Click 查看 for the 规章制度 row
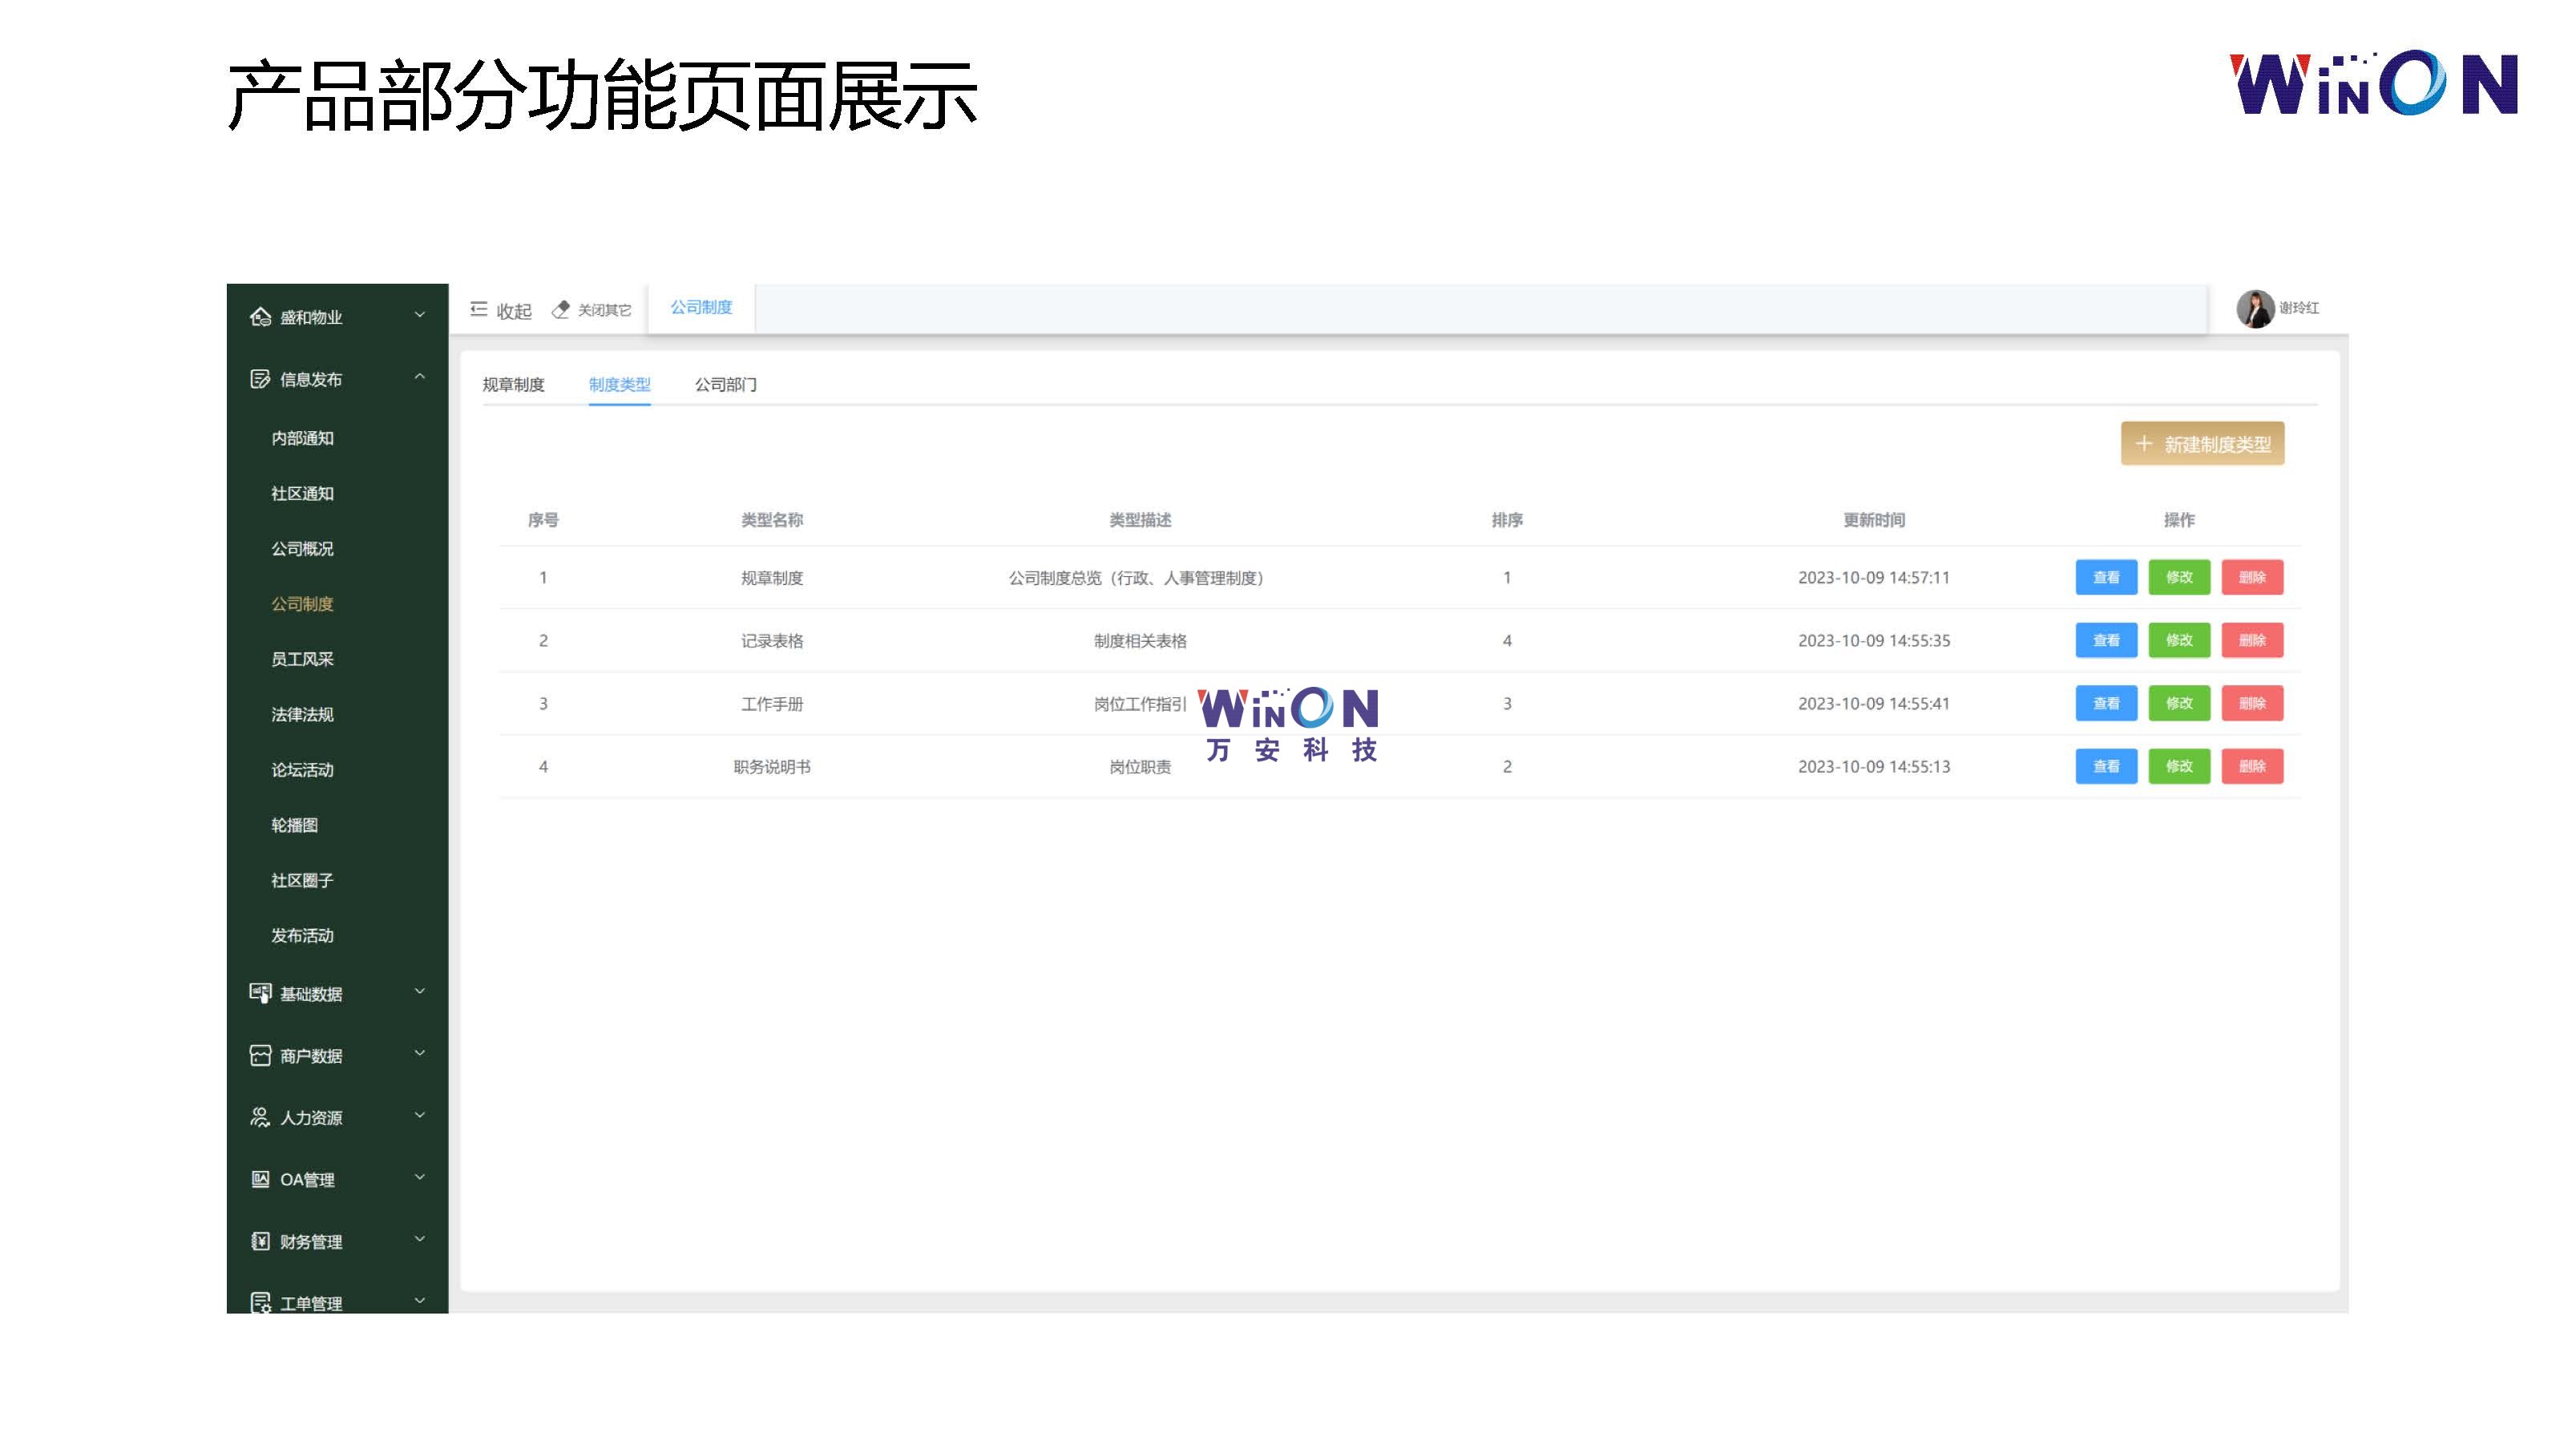The height and width of the screenshot is (1449, 2576). pos(2106,577)
